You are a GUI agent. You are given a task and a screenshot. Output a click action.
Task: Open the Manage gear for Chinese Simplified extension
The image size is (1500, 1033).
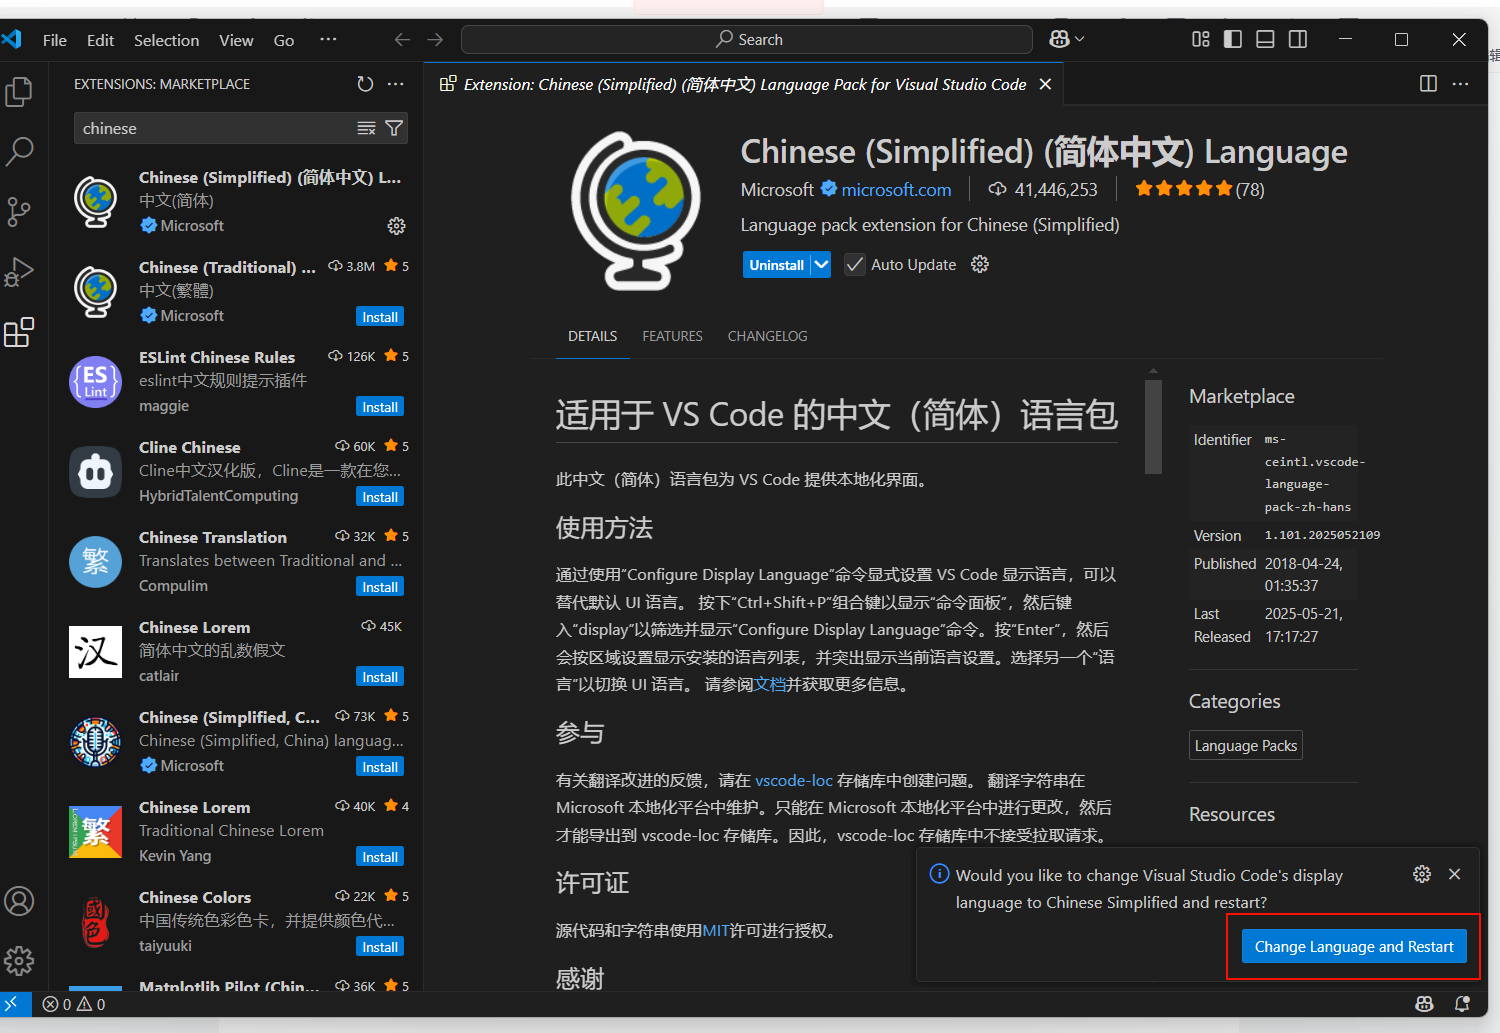point(396,226)
